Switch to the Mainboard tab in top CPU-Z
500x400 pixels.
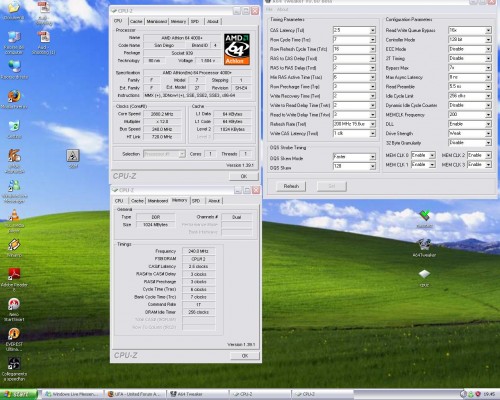tap(156, 21)
